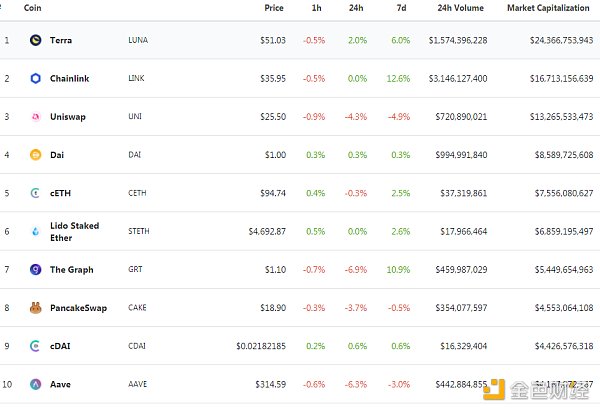The width and height of the screenshot is (600, 411).
Task: Sort the table by Price column
Action: tap(273, 8)
